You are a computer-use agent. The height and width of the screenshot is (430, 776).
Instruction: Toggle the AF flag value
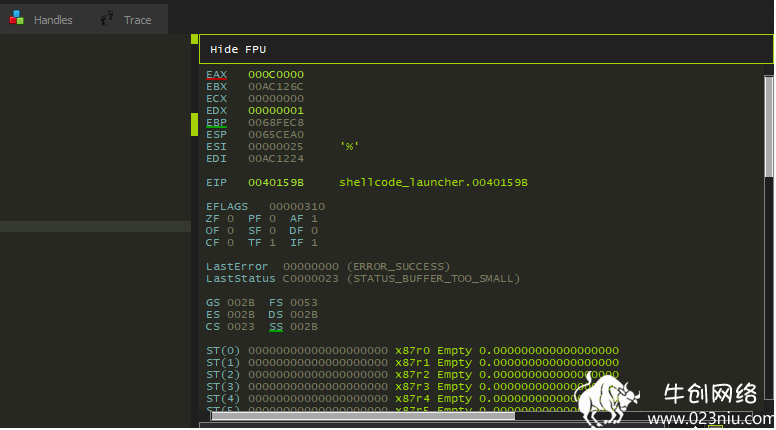coord(314,219)
